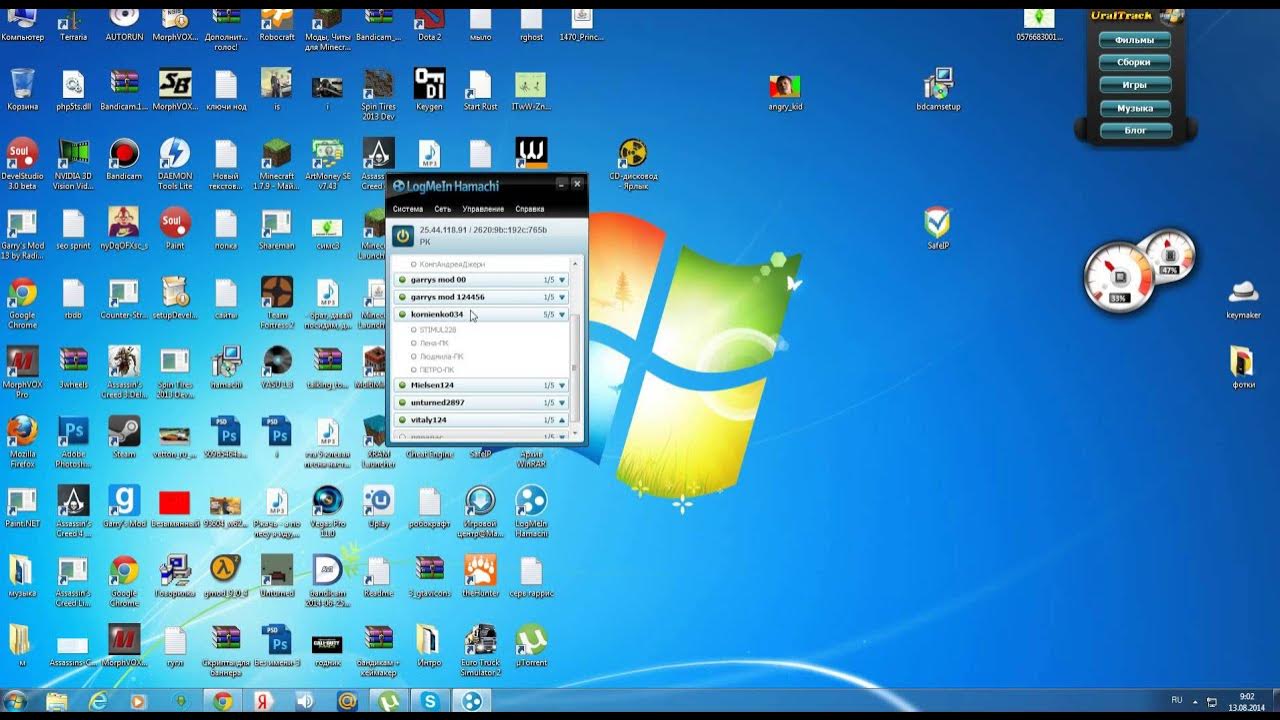This screenshot has height=720, width=1280.
Task: Toggle the Mielsen124 network arrow
Action: click(x=562, y=385)
